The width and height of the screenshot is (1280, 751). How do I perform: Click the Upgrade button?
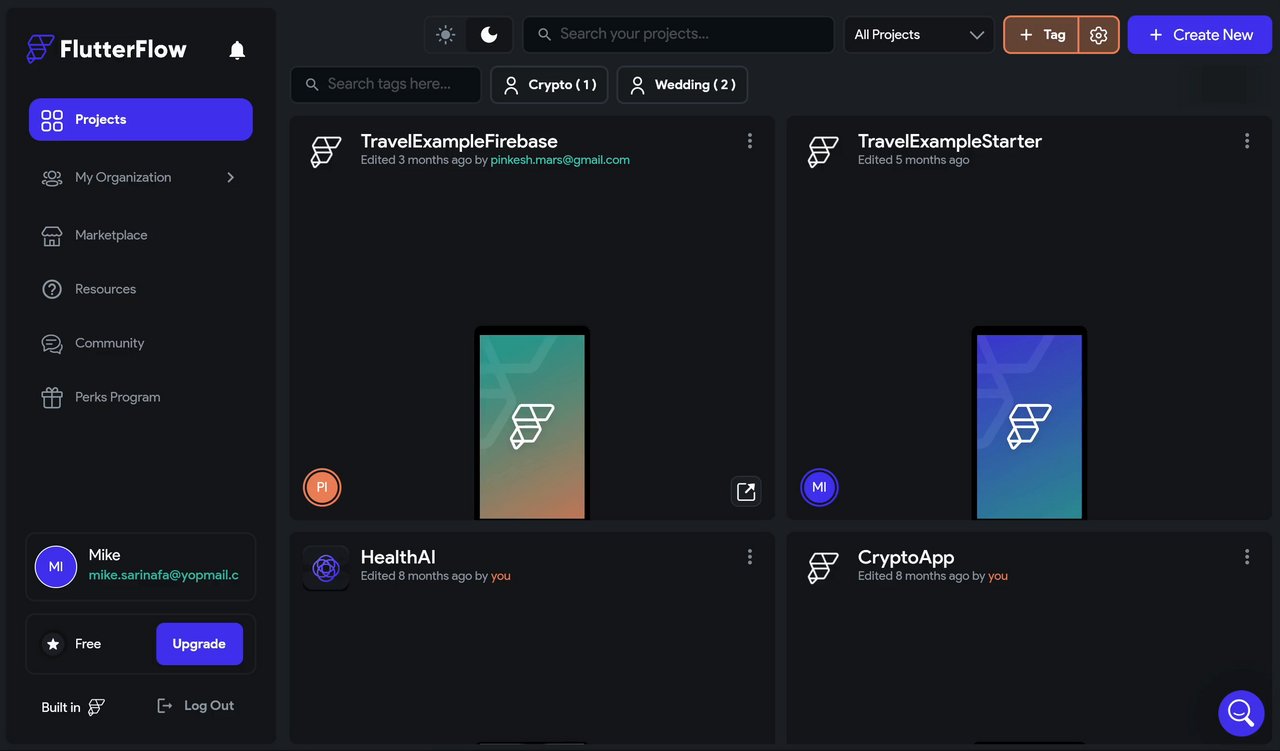(199, 644)
